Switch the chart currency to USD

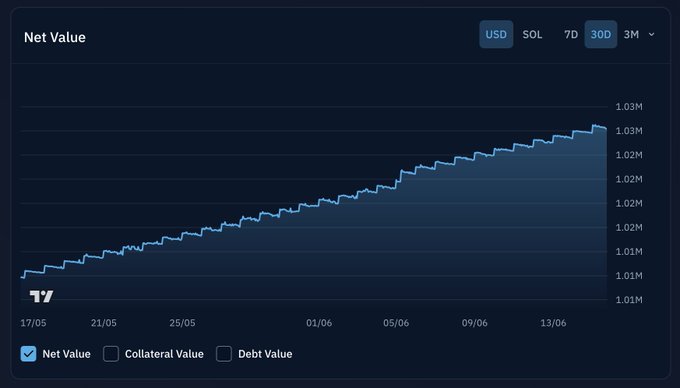coord(496,34)
